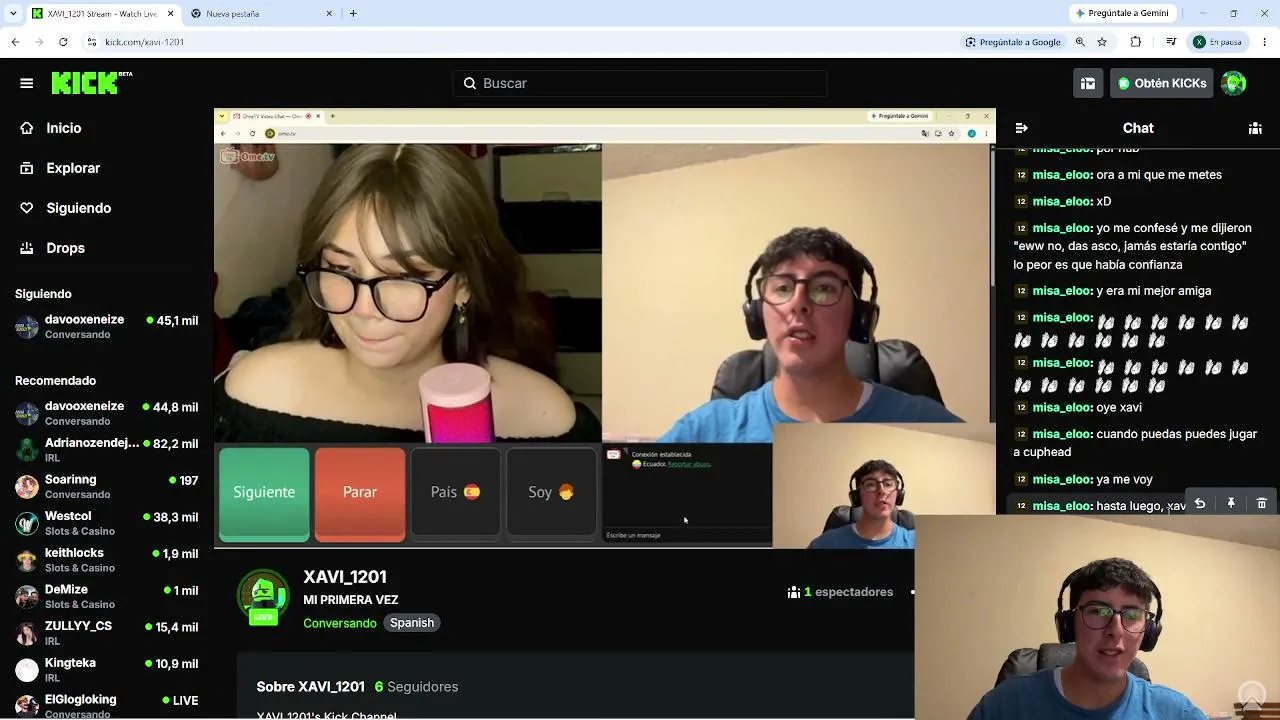
Task: Go back using the browser back arrow
Action: [15, 42]
